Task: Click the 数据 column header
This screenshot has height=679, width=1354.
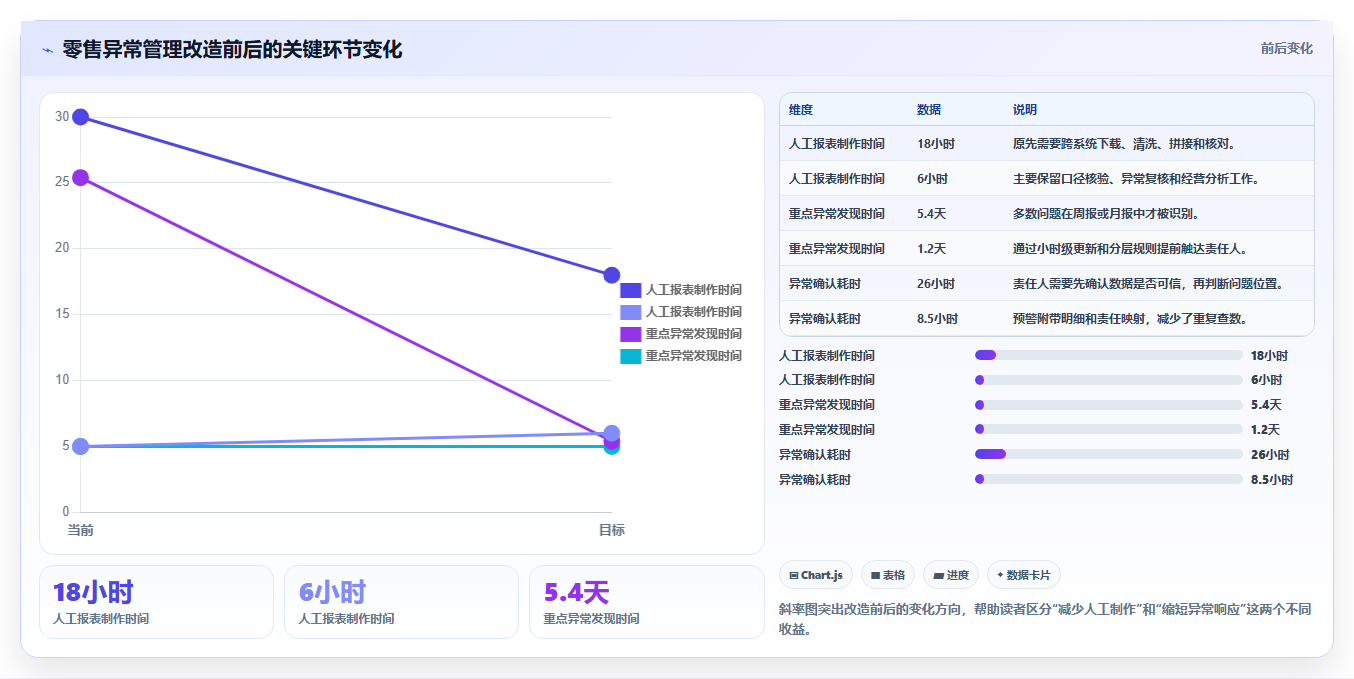Action: point(929,110)
